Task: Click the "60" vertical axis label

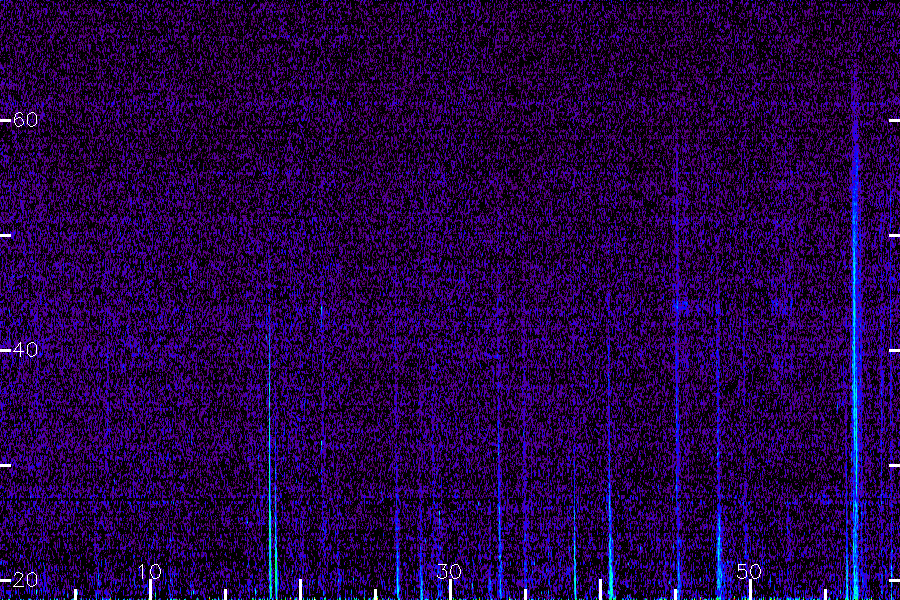Action: pyautogui.click(x=25, y=119)
